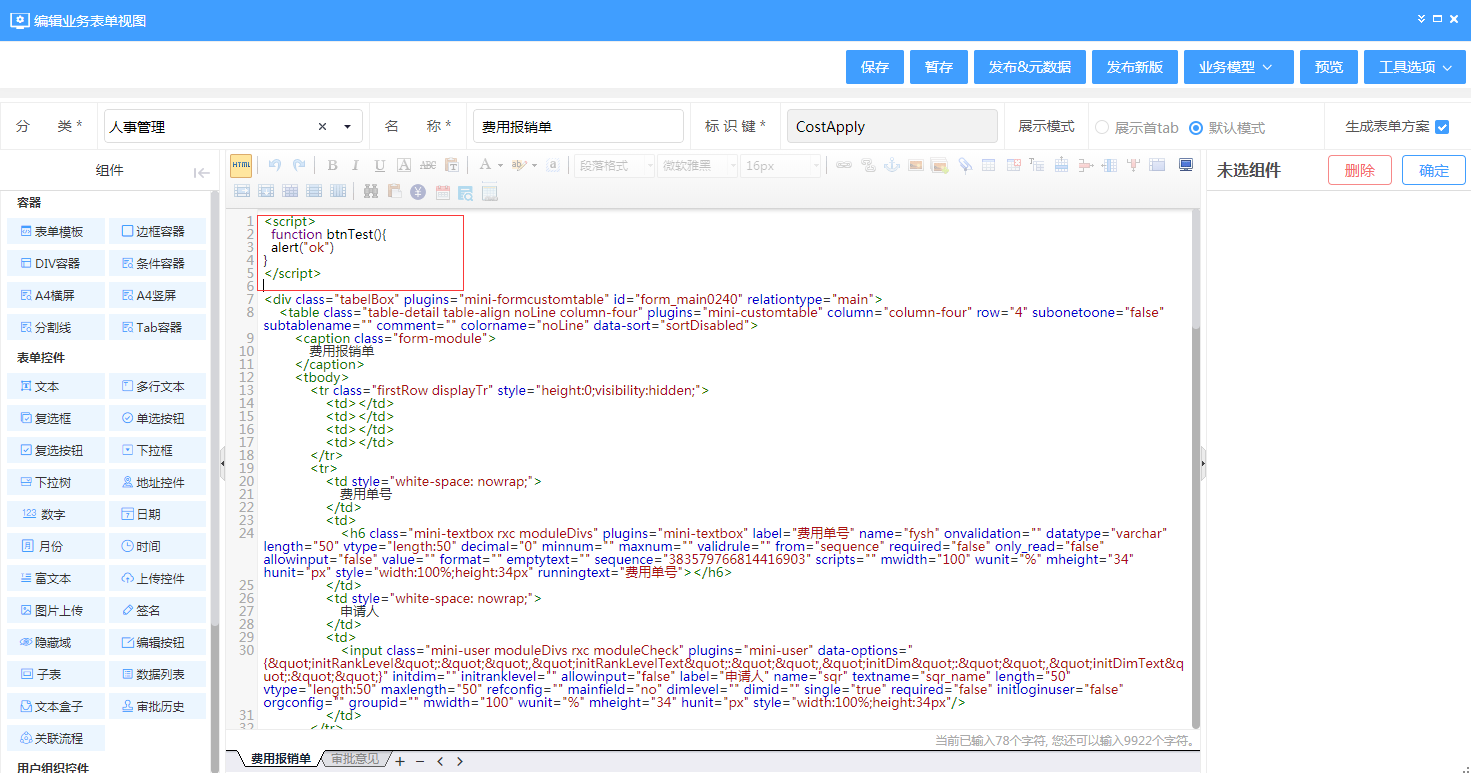Select the DIV容器 component
The image size is (1471, 773).
[56, 263]
